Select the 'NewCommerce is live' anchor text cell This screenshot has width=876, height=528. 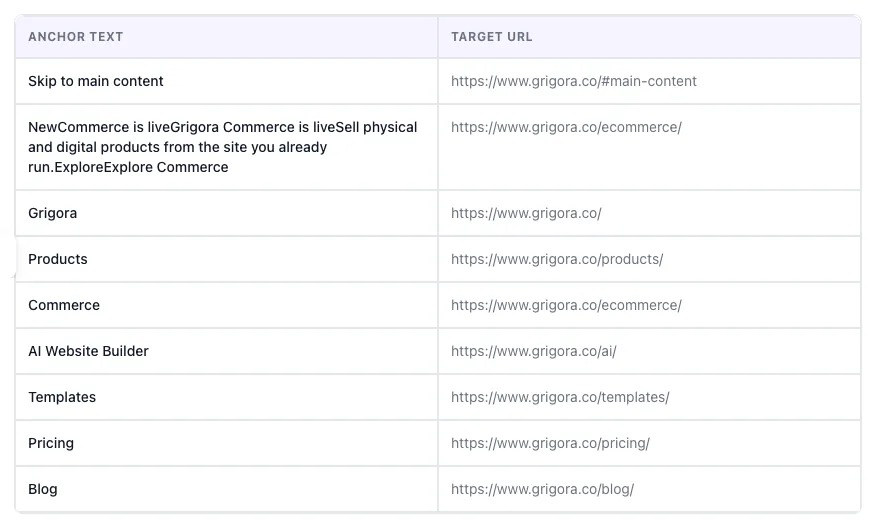point(226,147)
